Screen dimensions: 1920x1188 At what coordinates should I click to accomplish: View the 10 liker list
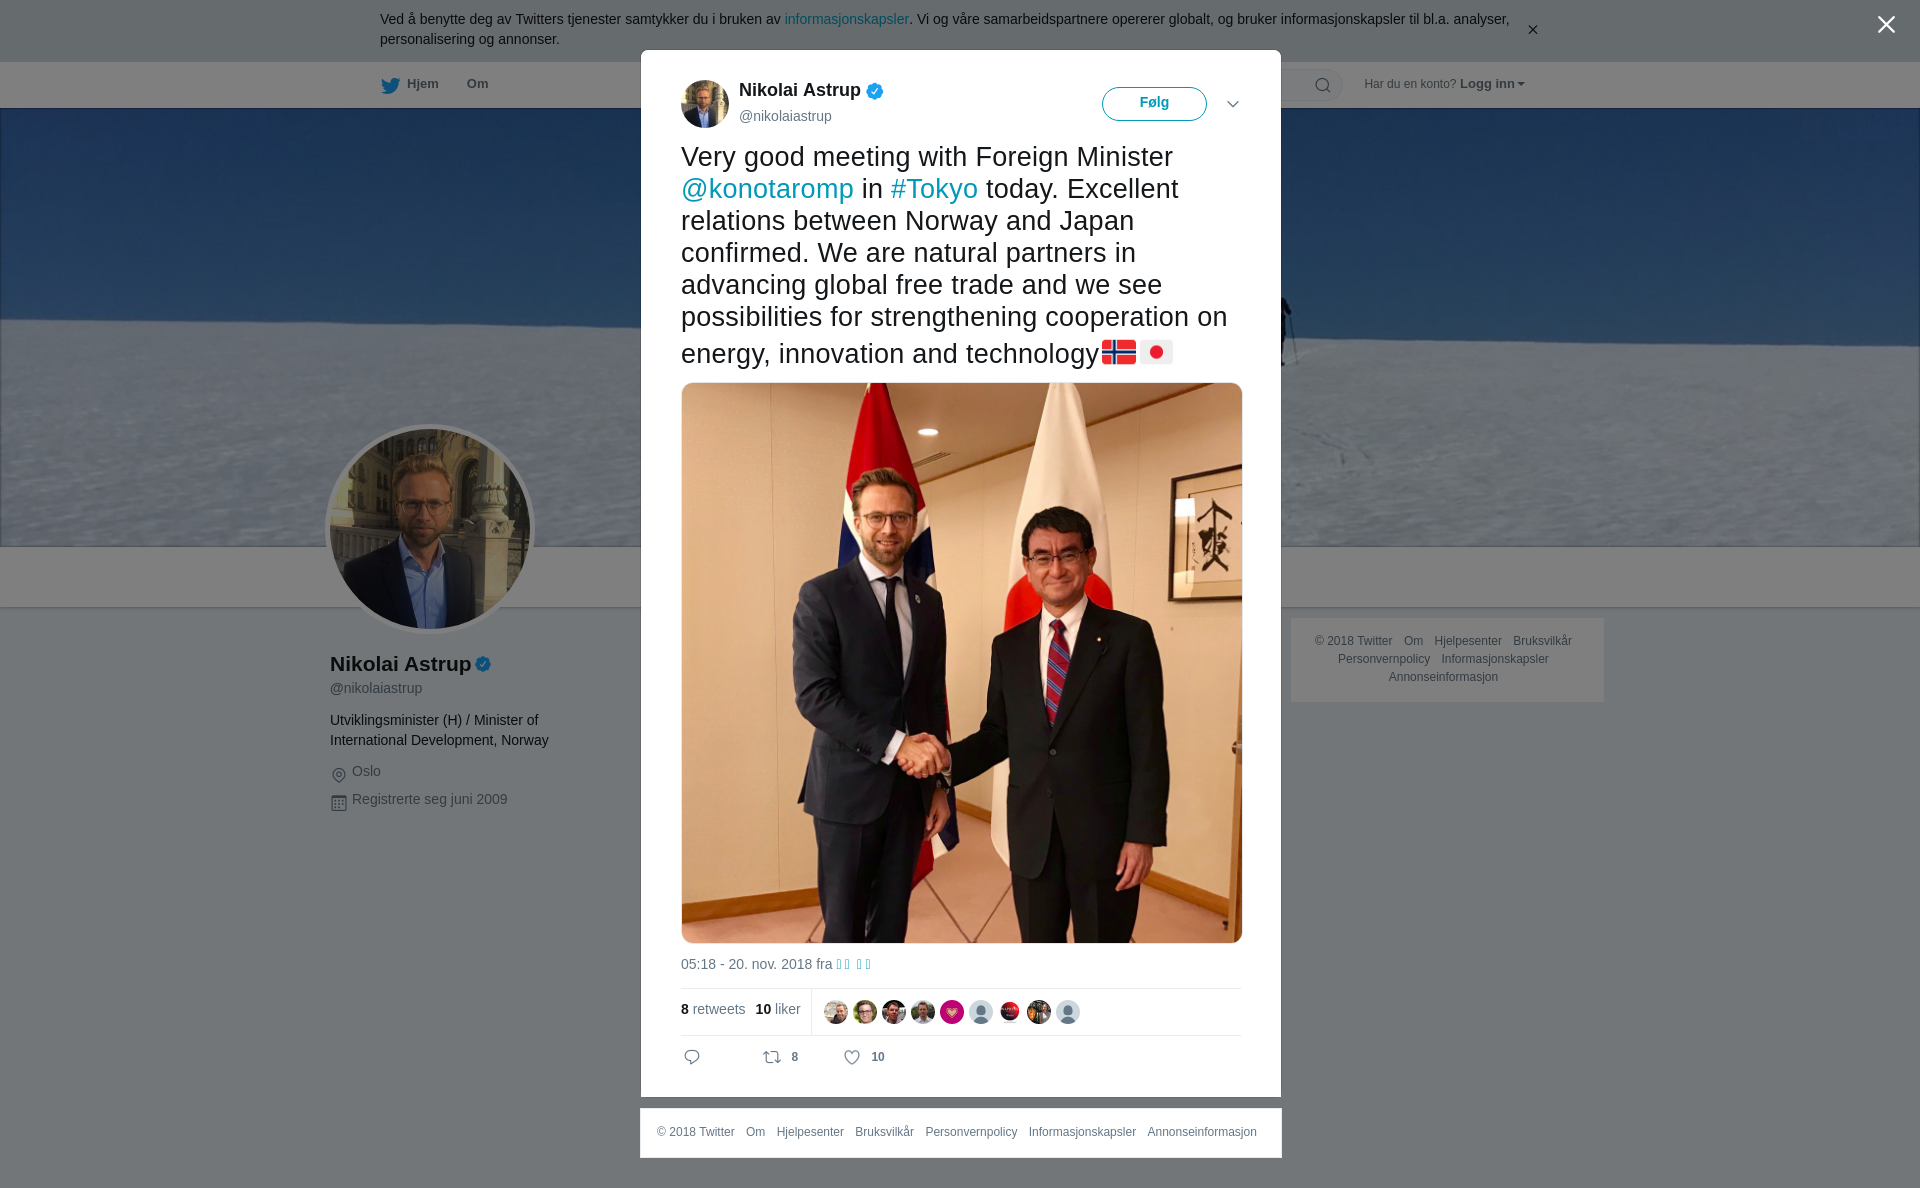778,1009
